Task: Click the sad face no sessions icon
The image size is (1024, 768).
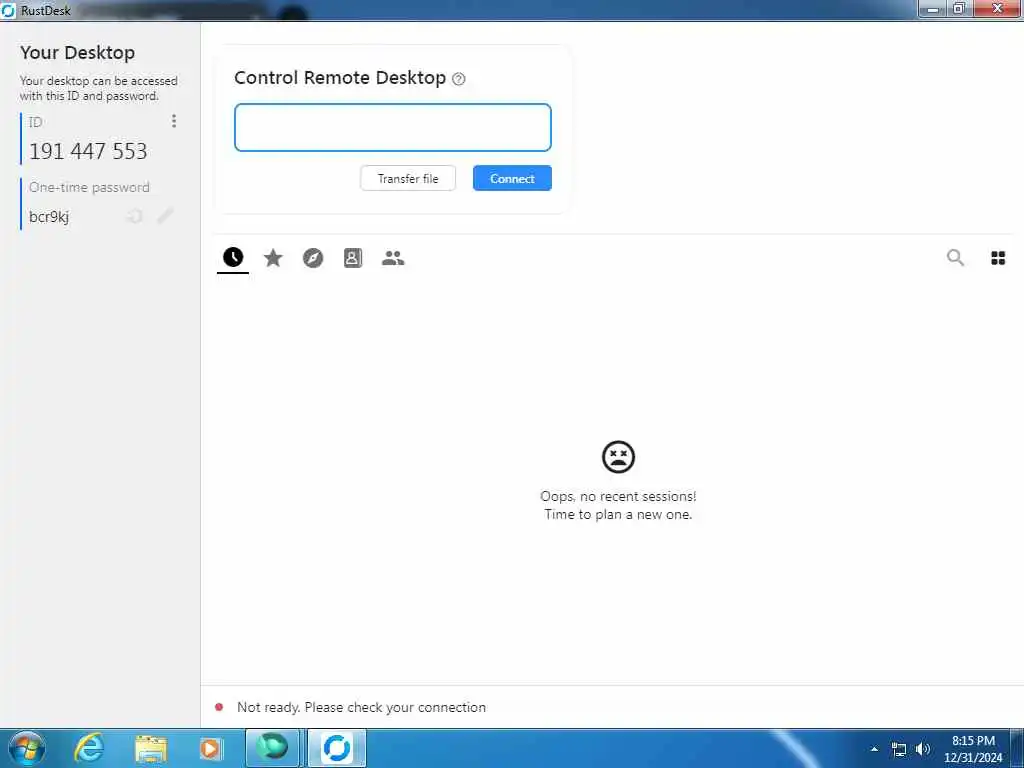Action: [618, 456]
